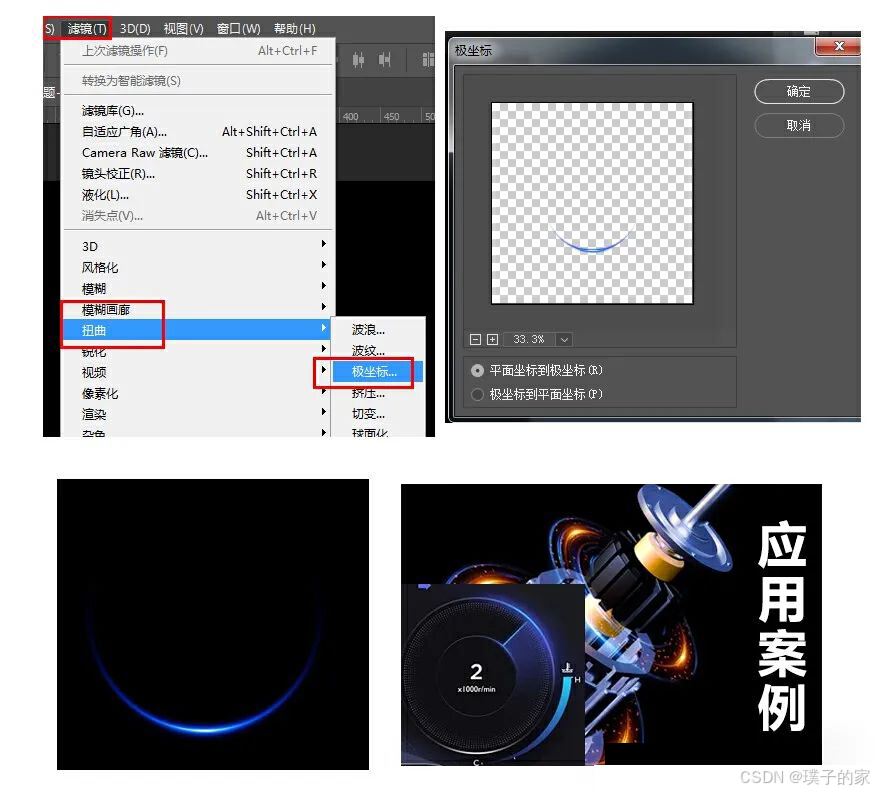Select 平面坐标到极坐标(R) radio option
Image resolution: width=874 pixels, height=792 pixels.
pyautogui.click(x=537, y=370)
